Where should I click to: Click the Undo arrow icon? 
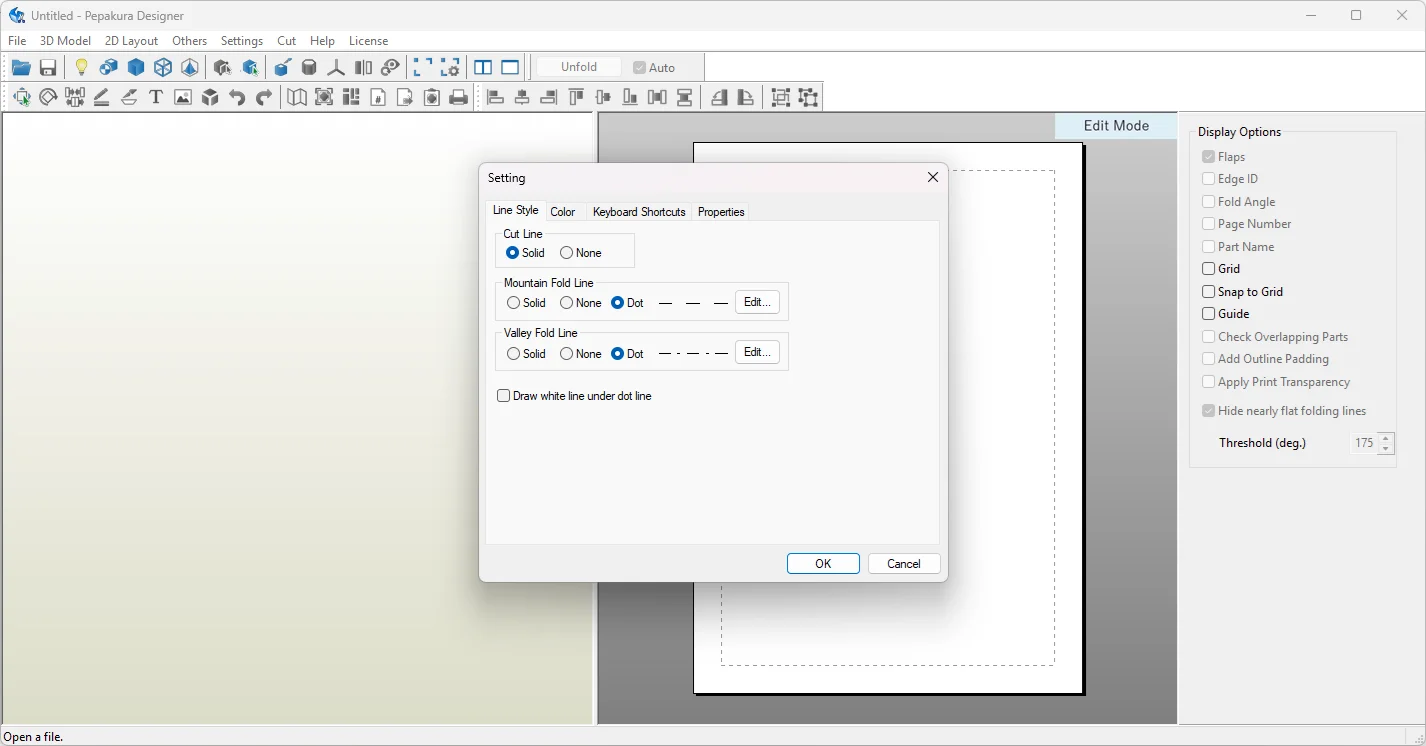click(x=237, y=97)
